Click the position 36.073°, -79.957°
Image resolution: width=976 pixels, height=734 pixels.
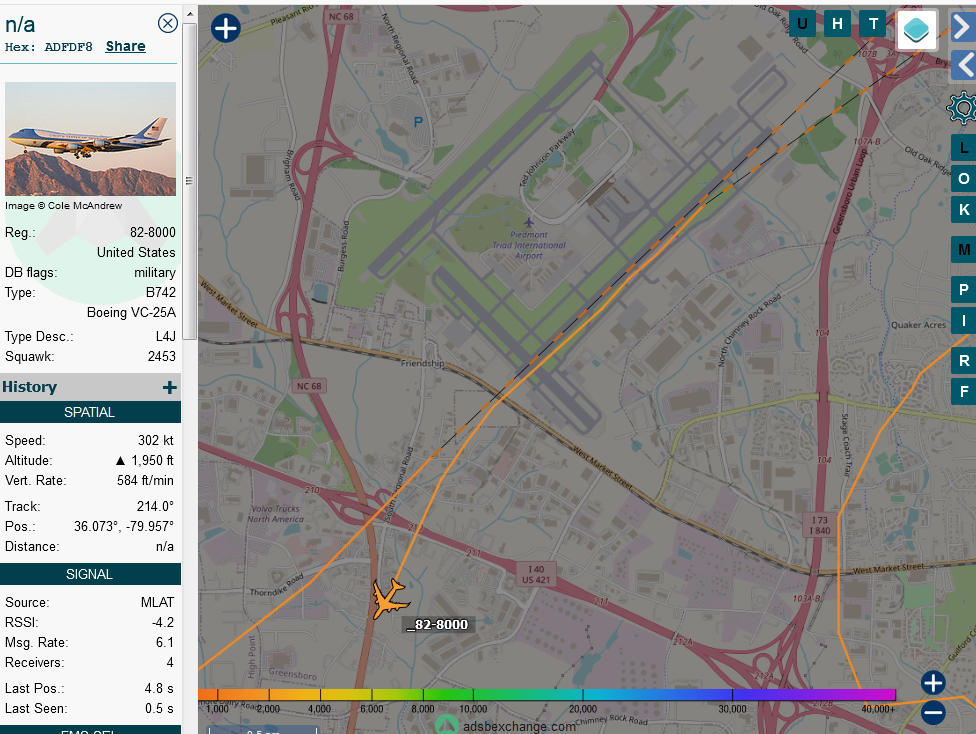pos(124,527)
